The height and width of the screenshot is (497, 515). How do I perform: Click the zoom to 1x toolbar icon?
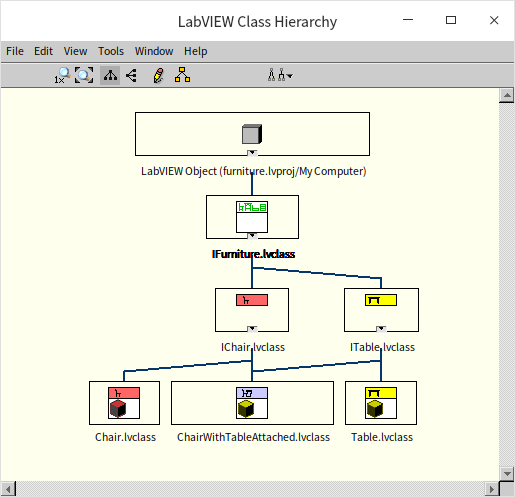pyautogui.click(x=62, y=75)
